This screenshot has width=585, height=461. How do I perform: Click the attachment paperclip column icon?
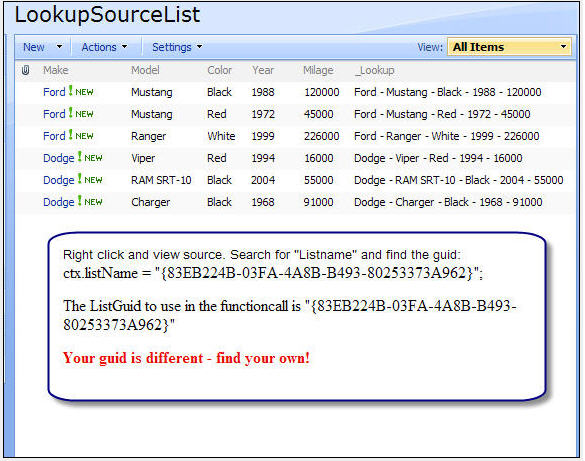coord(25,70)
